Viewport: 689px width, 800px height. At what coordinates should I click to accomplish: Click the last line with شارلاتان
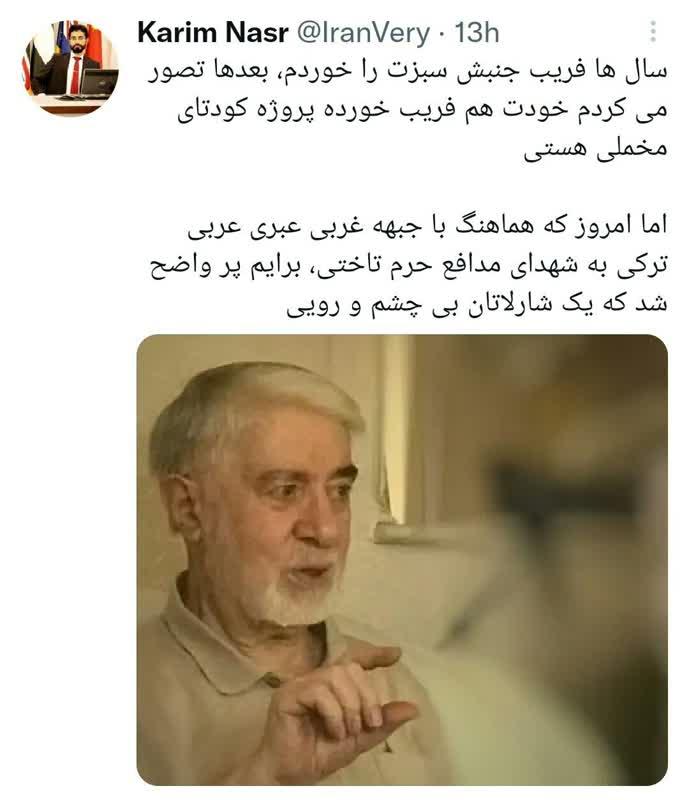coord(477,305)
